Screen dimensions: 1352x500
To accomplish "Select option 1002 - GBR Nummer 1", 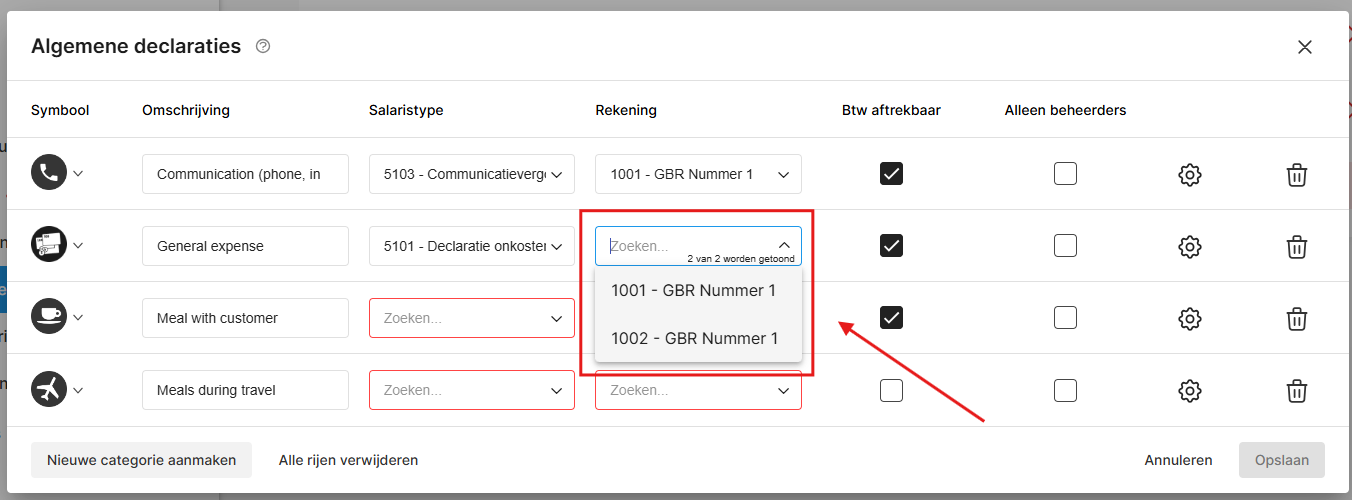I will click(698, 338).
